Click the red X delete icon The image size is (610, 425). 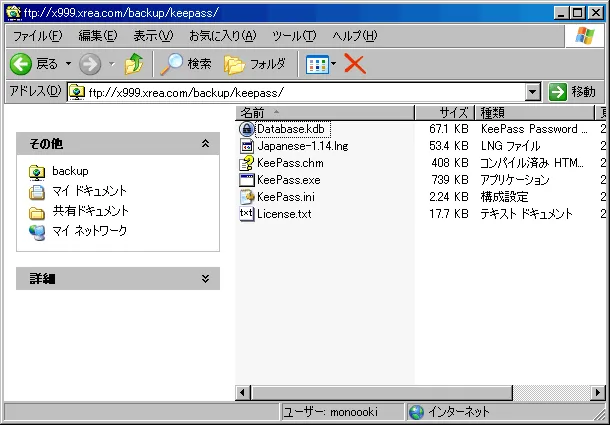(x=355, y=64)
